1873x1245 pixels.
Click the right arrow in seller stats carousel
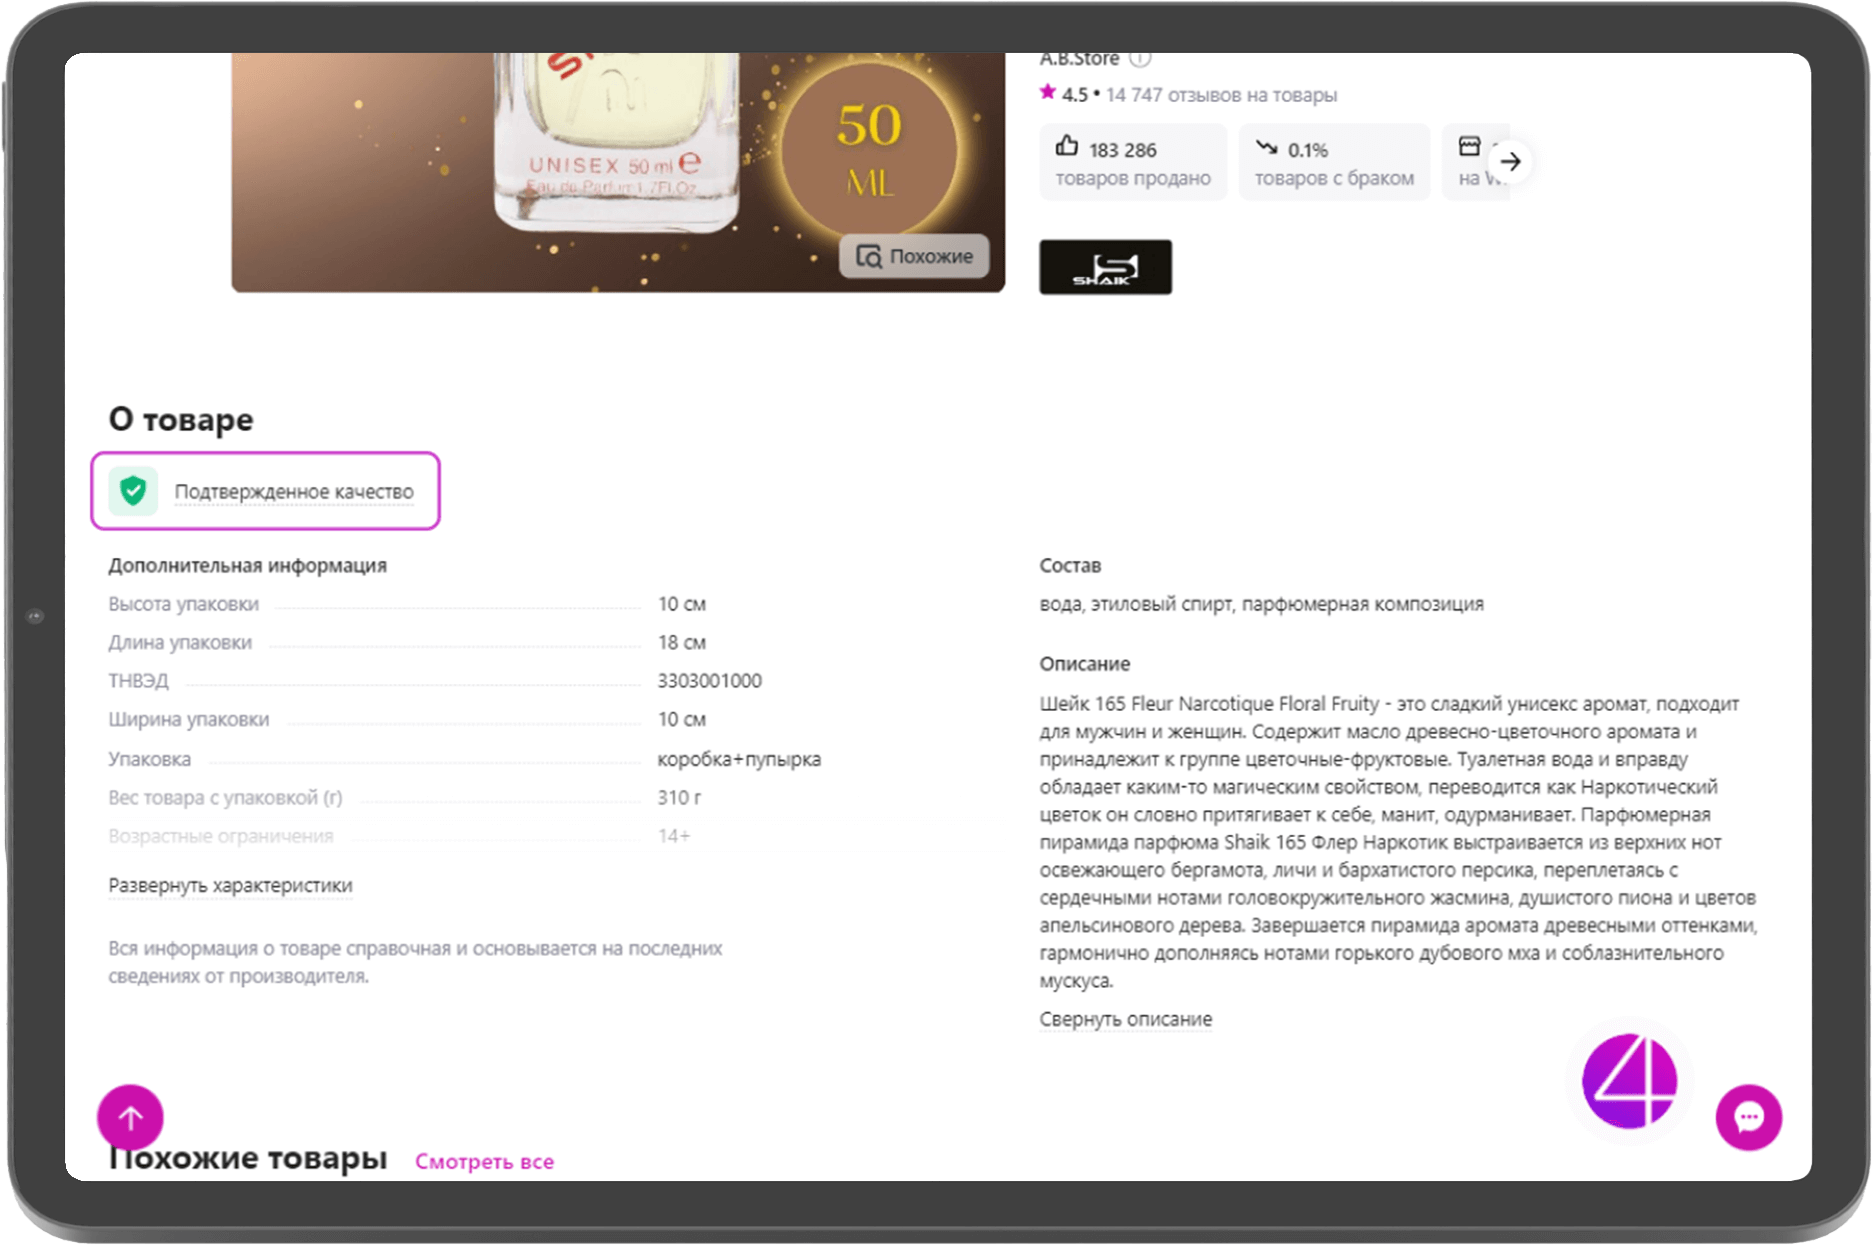1510,161
